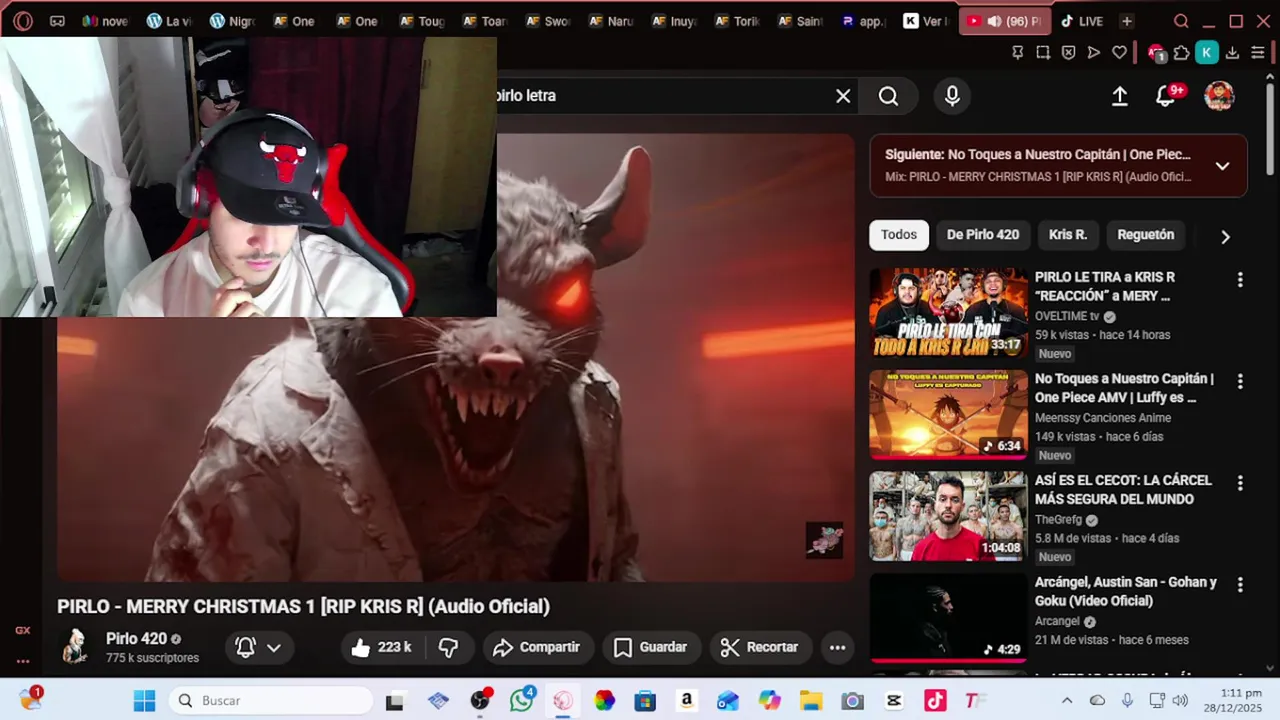
Task: Add page to bookmarks heart icon
Action: [1119, 53]
